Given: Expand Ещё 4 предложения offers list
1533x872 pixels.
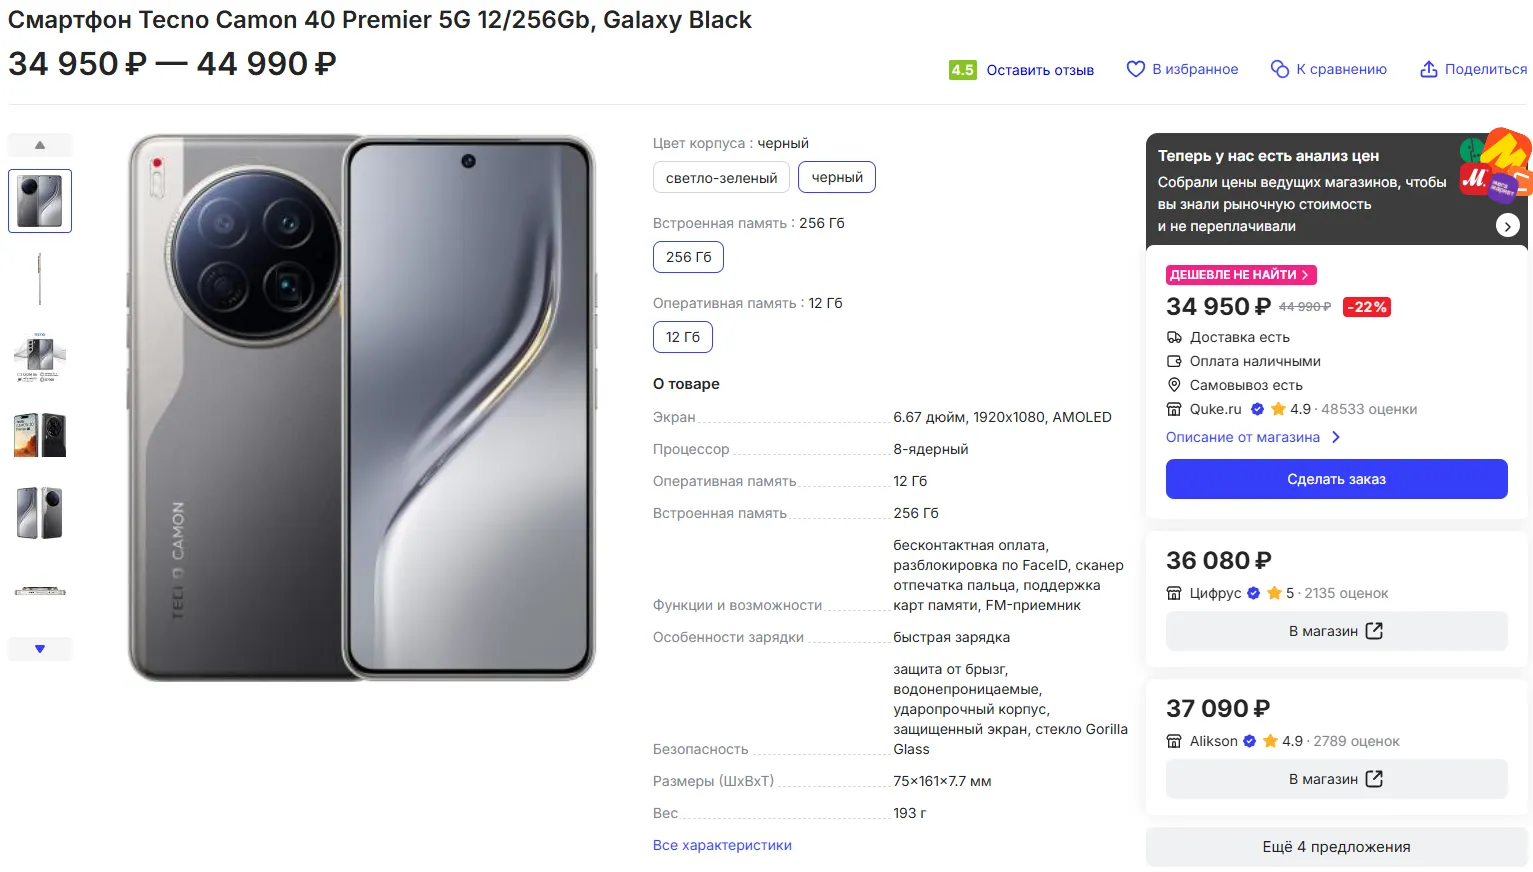Looking at the screenshot, I should pos(1336,847).
